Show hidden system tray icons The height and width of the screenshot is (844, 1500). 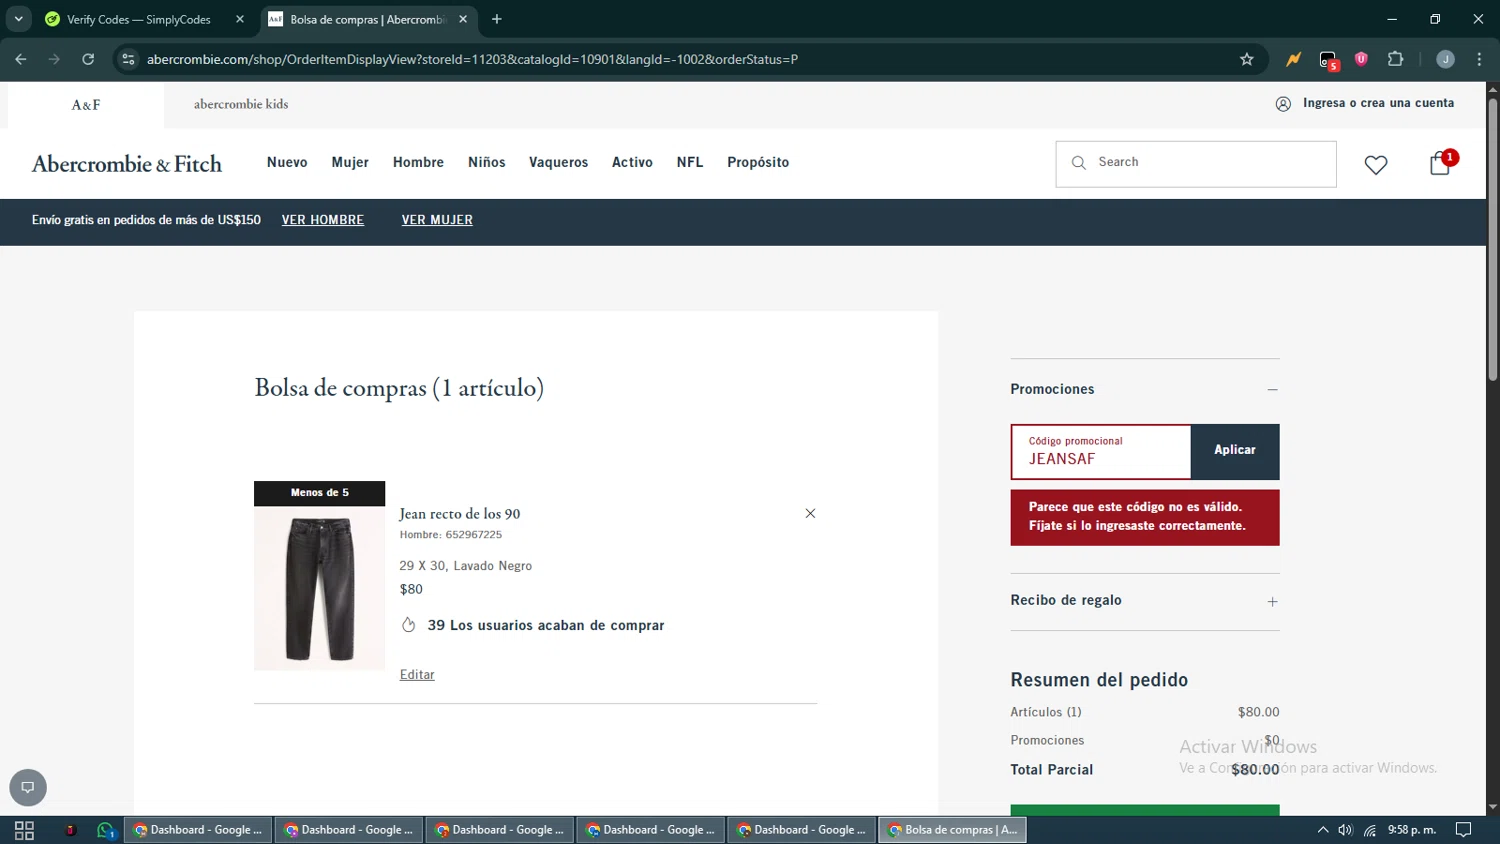(1322, 830)
